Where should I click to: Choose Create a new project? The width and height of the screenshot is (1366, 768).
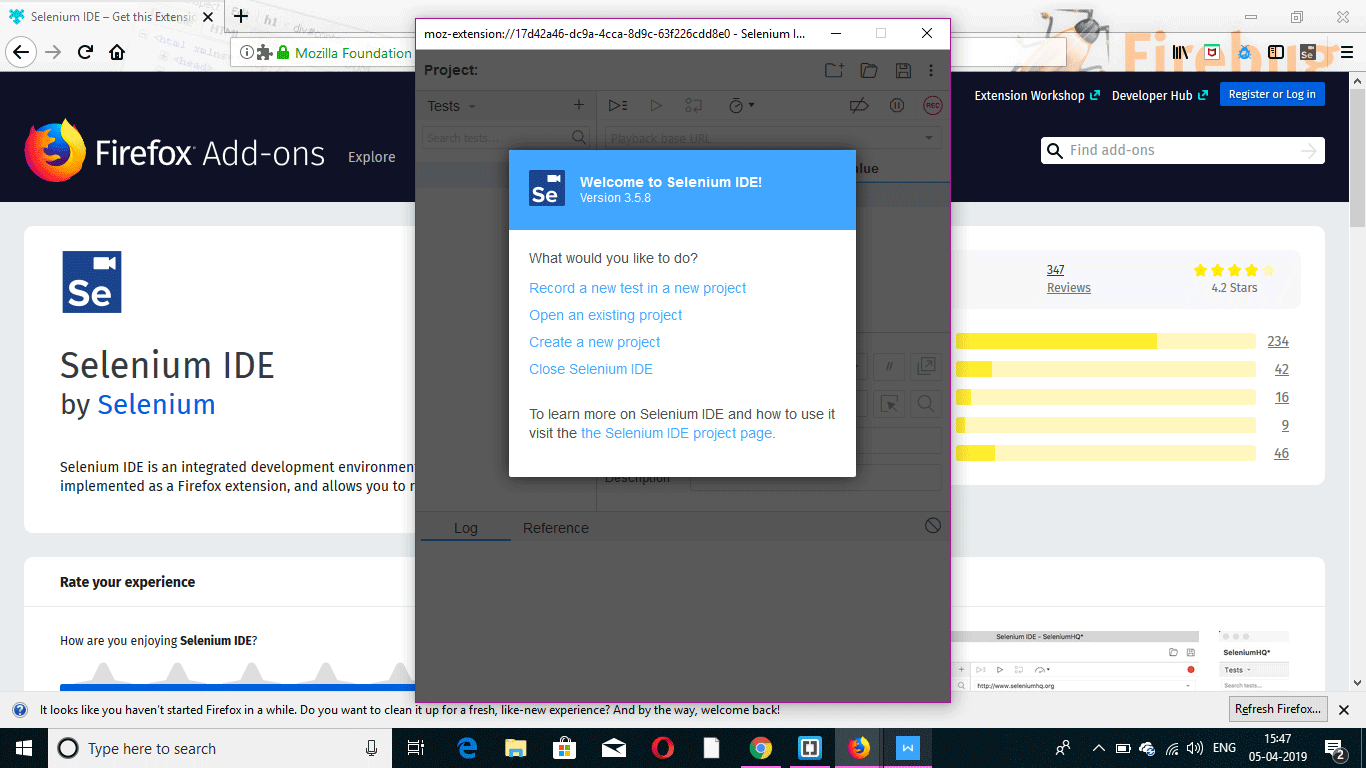tap(595, 342)
